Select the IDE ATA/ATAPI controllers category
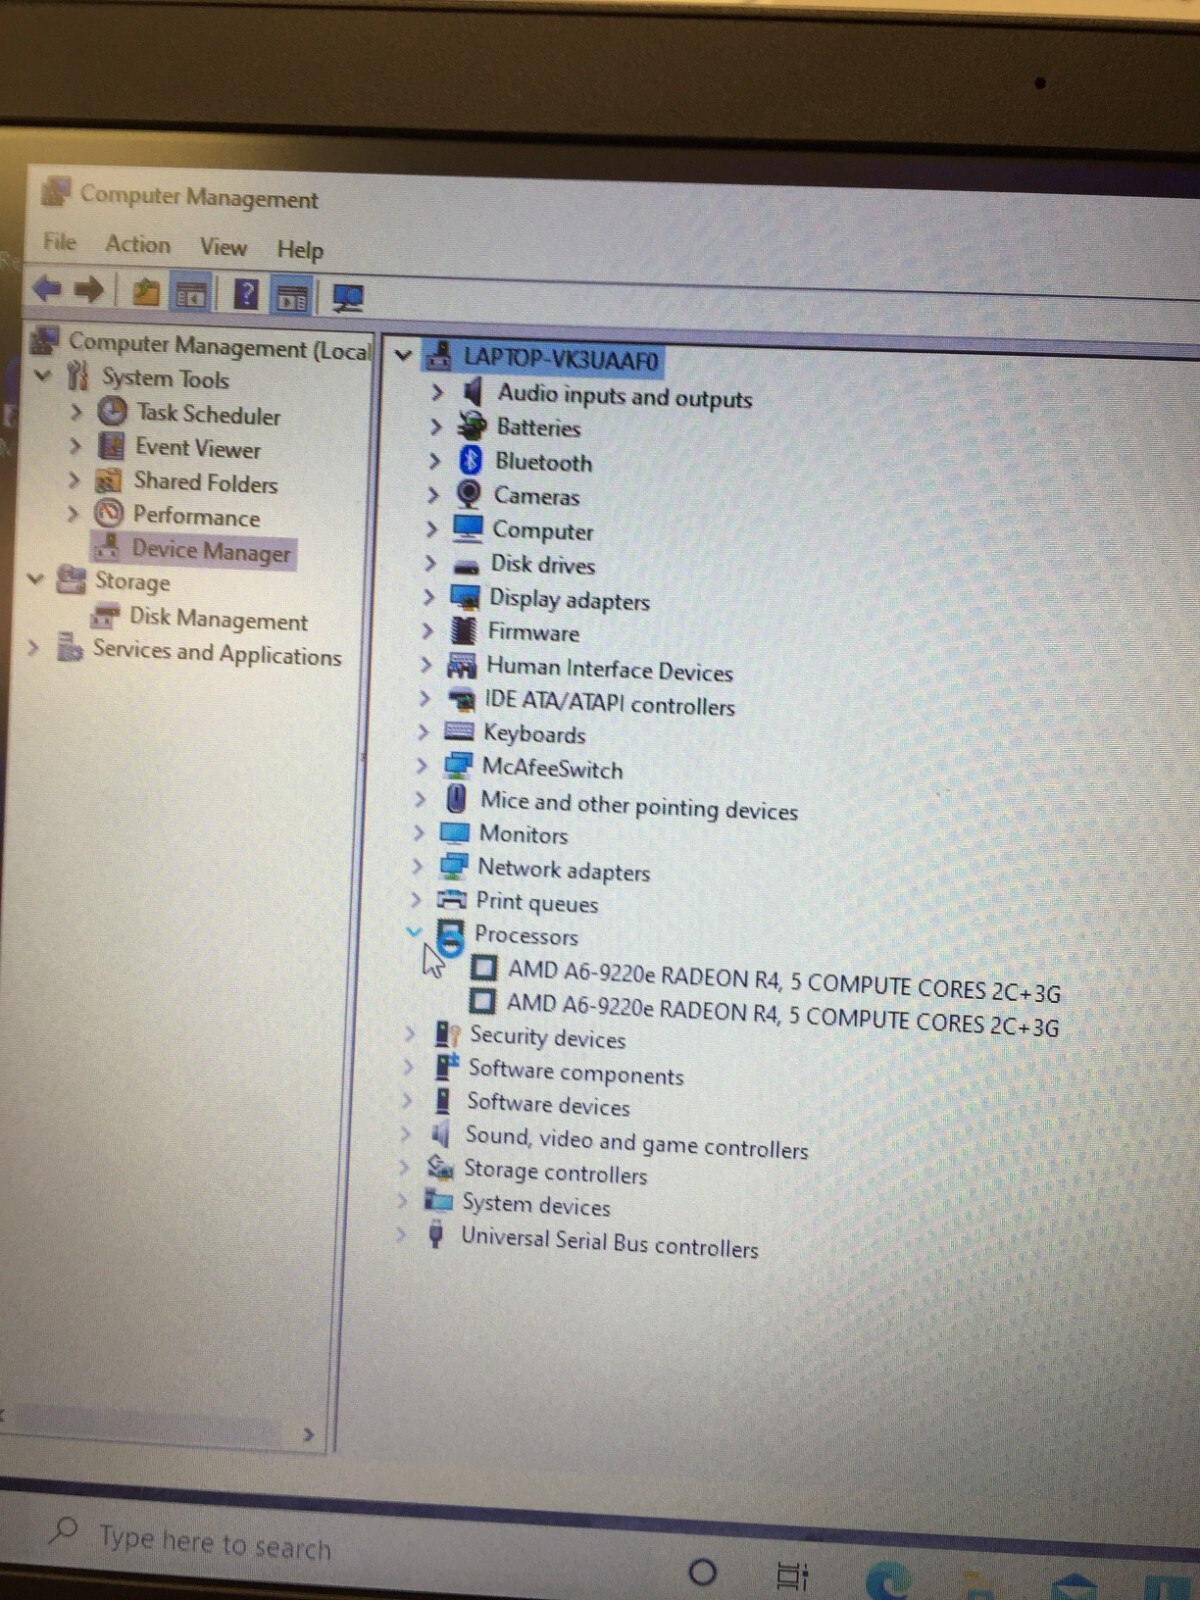Image resolution: width=1200 pixels, height=1600 pixels. pos(609,703)
